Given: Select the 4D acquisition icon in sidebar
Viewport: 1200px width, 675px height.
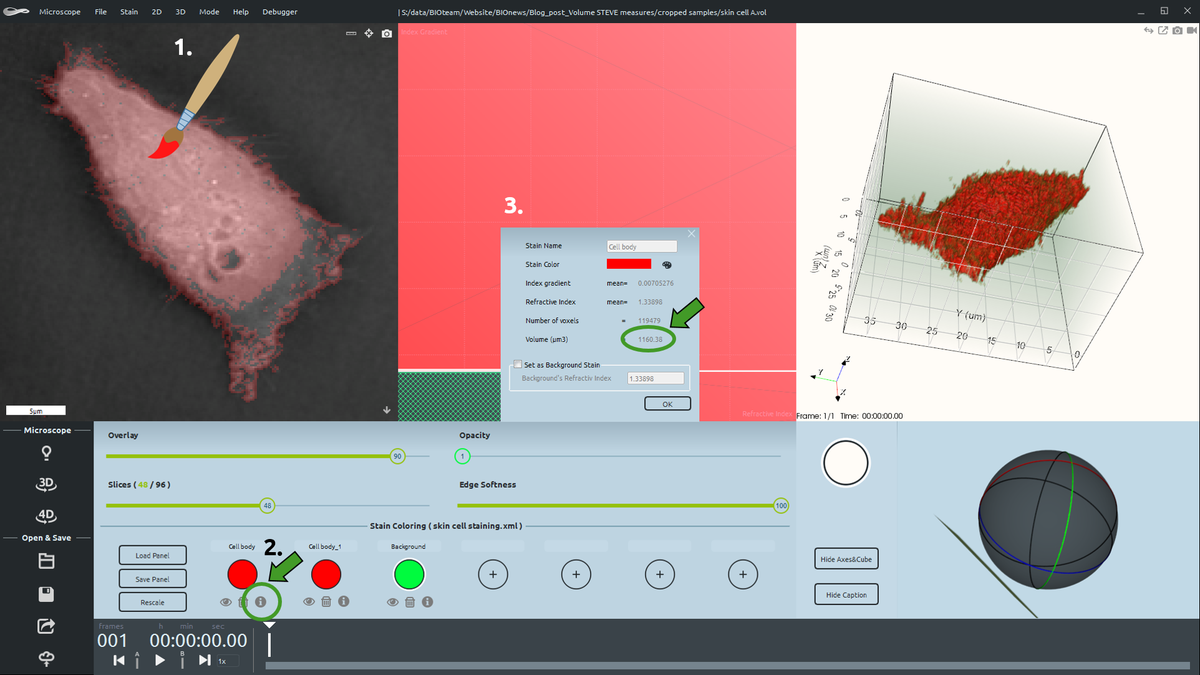Looking at the screenshot, I should [46, 516].
